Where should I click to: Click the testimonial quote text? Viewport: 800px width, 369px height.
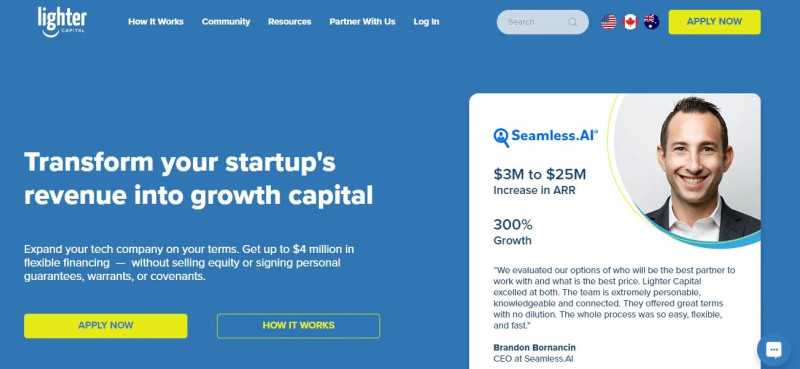(x=614, y=298)
